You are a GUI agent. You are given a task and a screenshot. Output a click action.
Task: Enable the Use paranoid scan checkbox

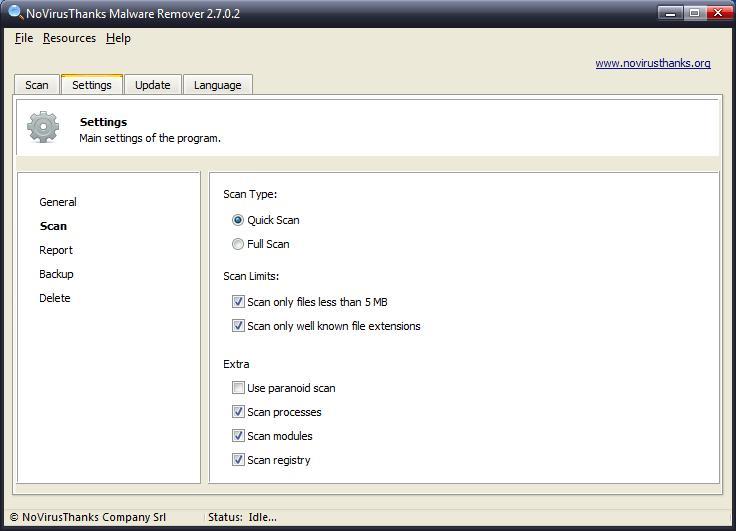[238, 387]
